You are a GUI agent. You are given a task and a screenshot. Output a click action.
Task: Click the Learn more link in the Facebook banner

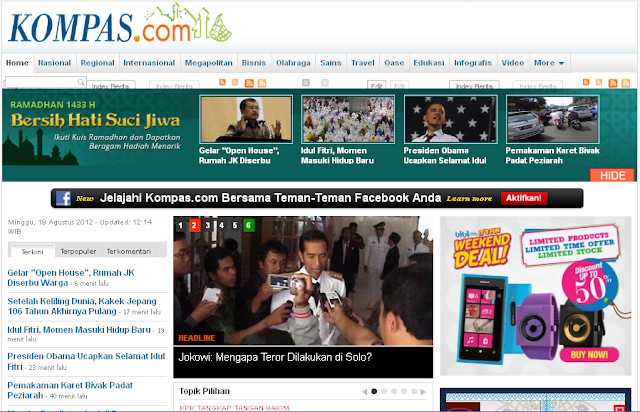(469, 198)
